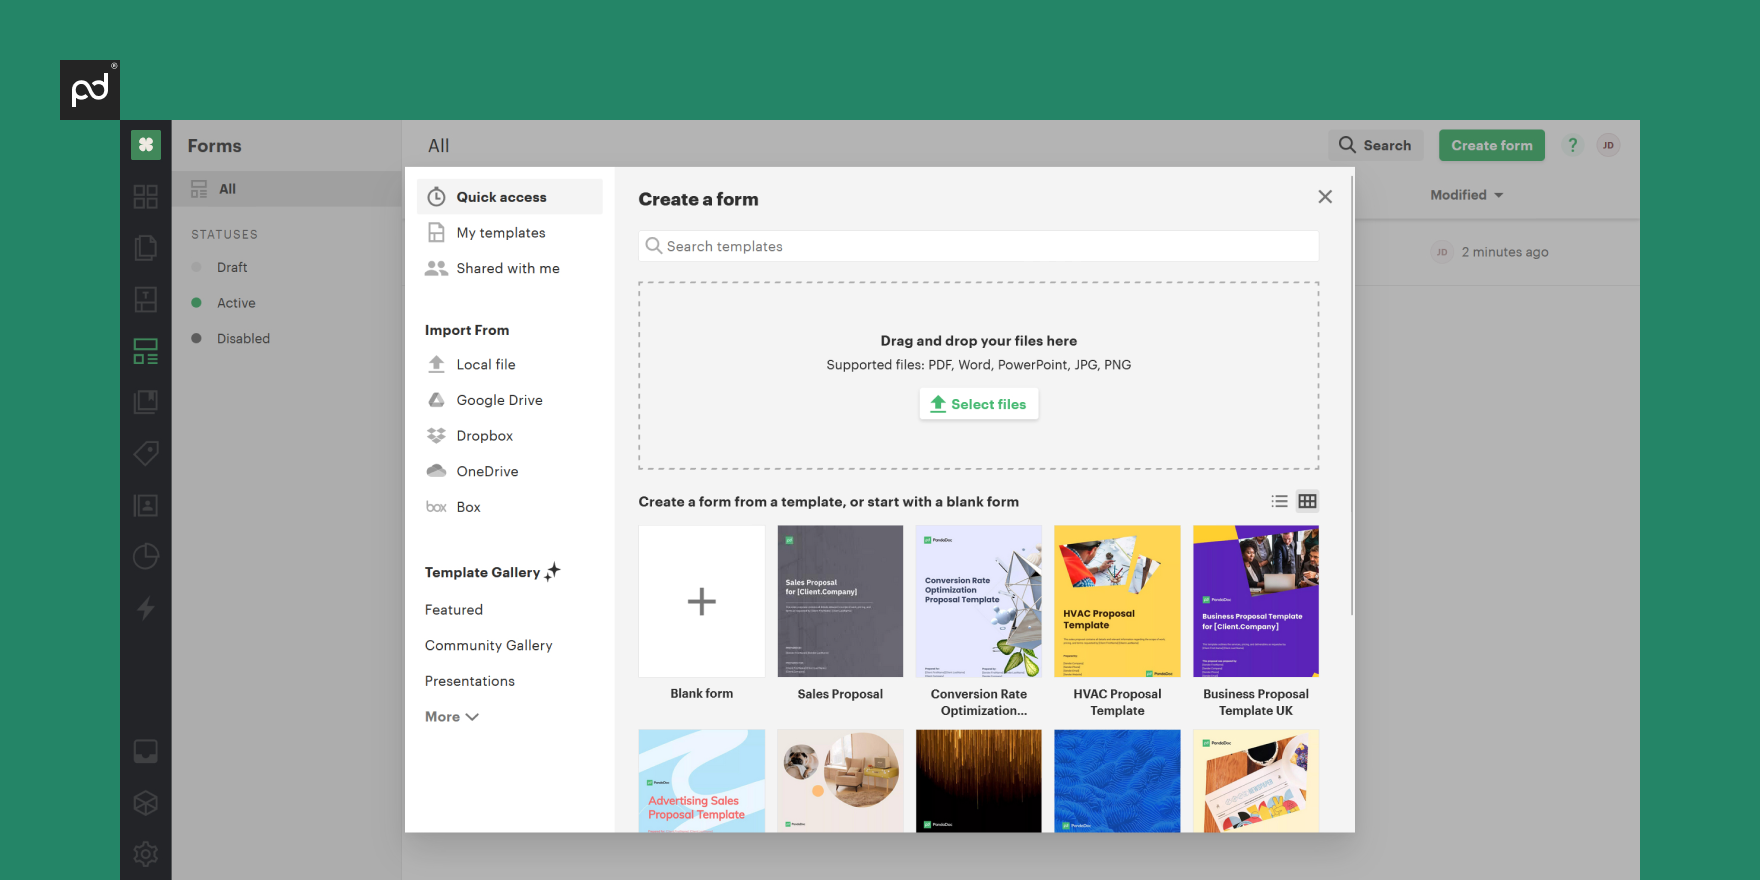This screenshot has width=1760, height=880.
Task: Open the Documents icon in sidebar
Action: click(146, 248)
